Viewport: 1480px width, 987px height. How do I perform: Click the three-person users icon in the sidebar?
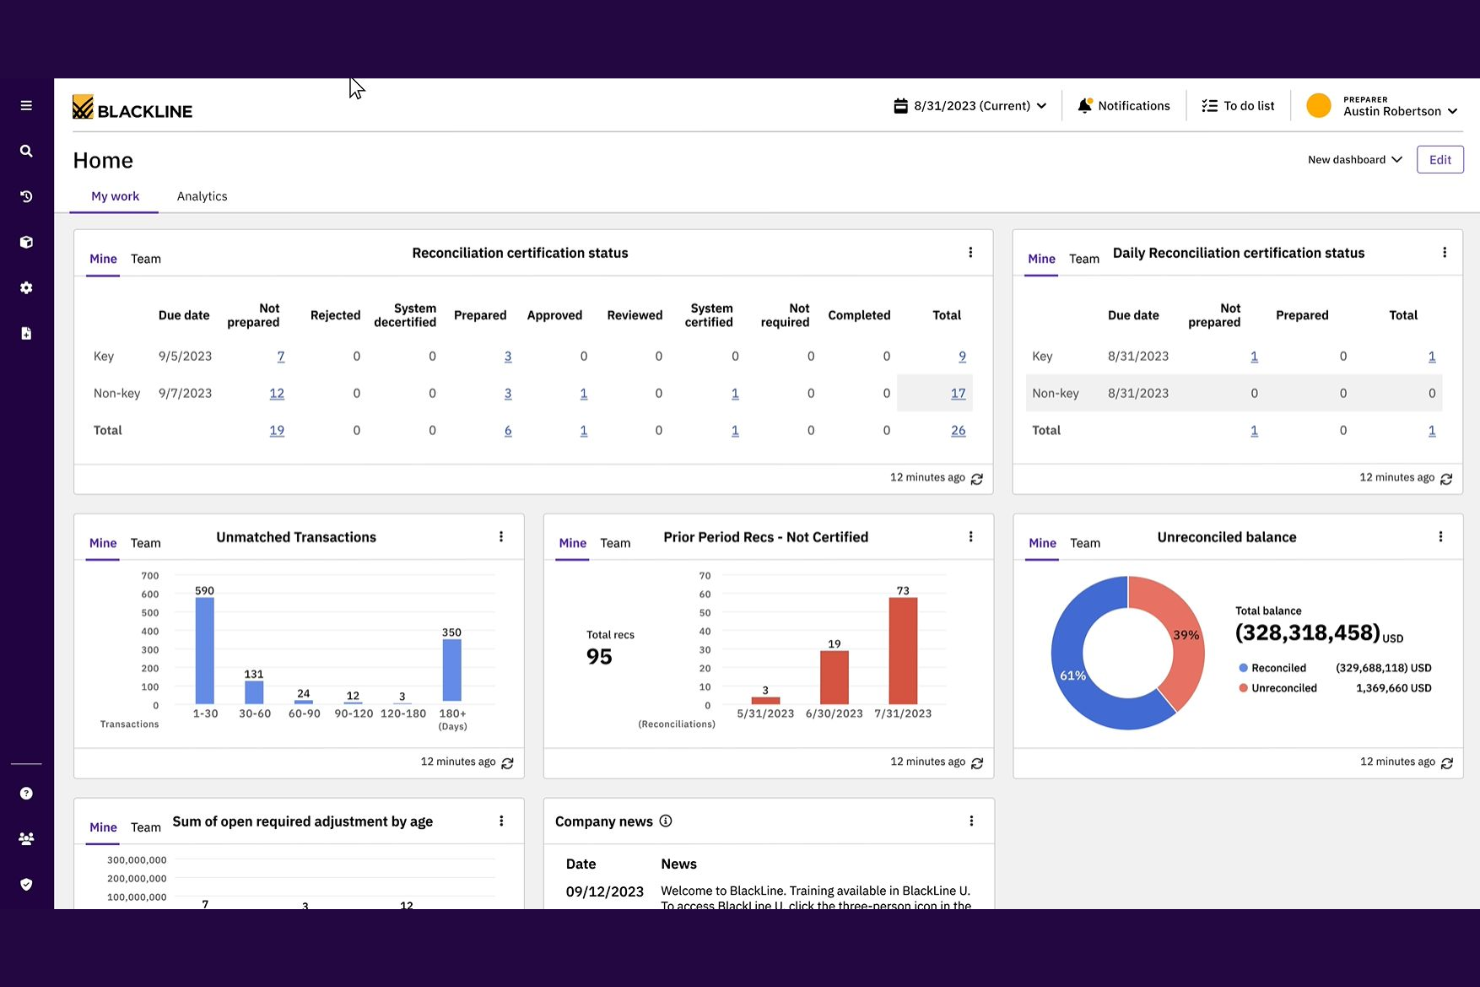pos(26,839)
